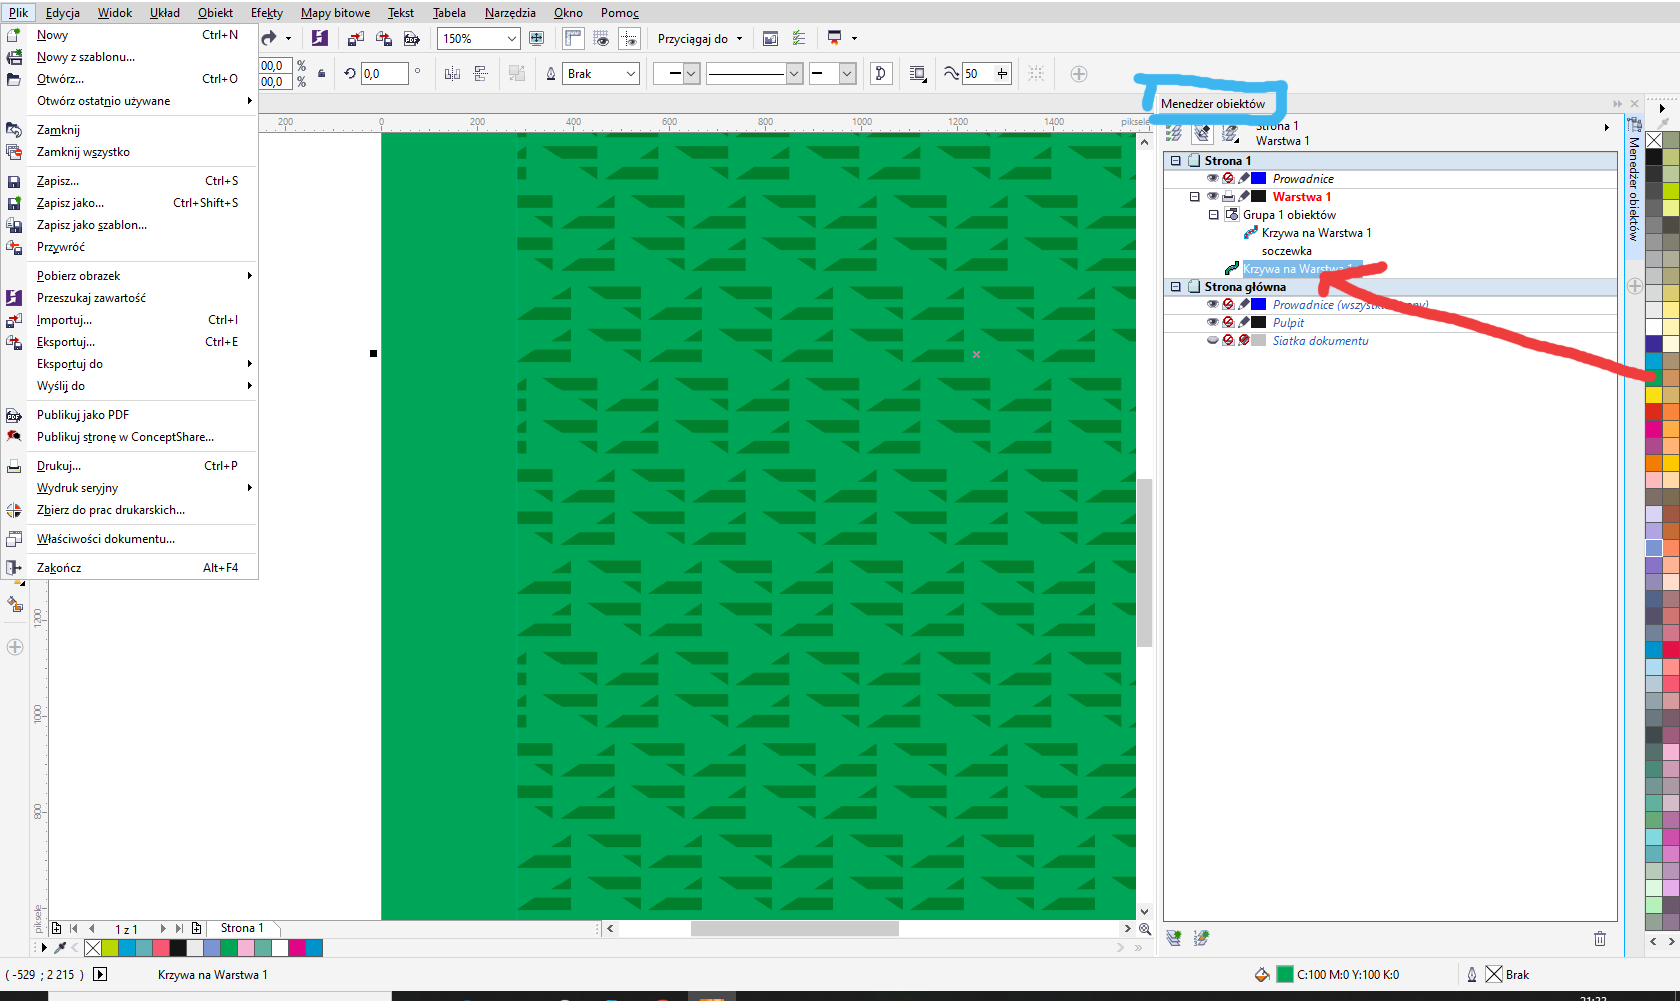Toggle printing for Warstwa 1 layer
This screenshot has height=1001, width=1680.
pos(1228,197)
